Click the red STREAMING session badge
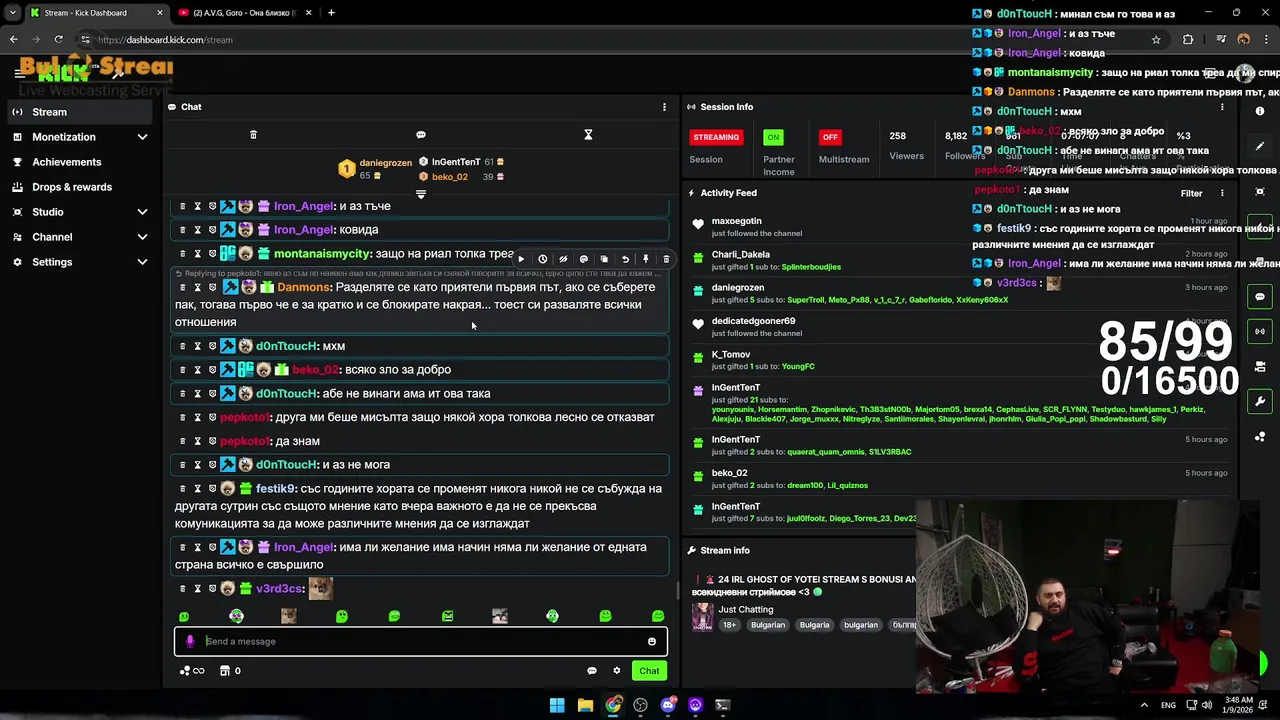1280x720 pixels. click(x=716, y=137)
